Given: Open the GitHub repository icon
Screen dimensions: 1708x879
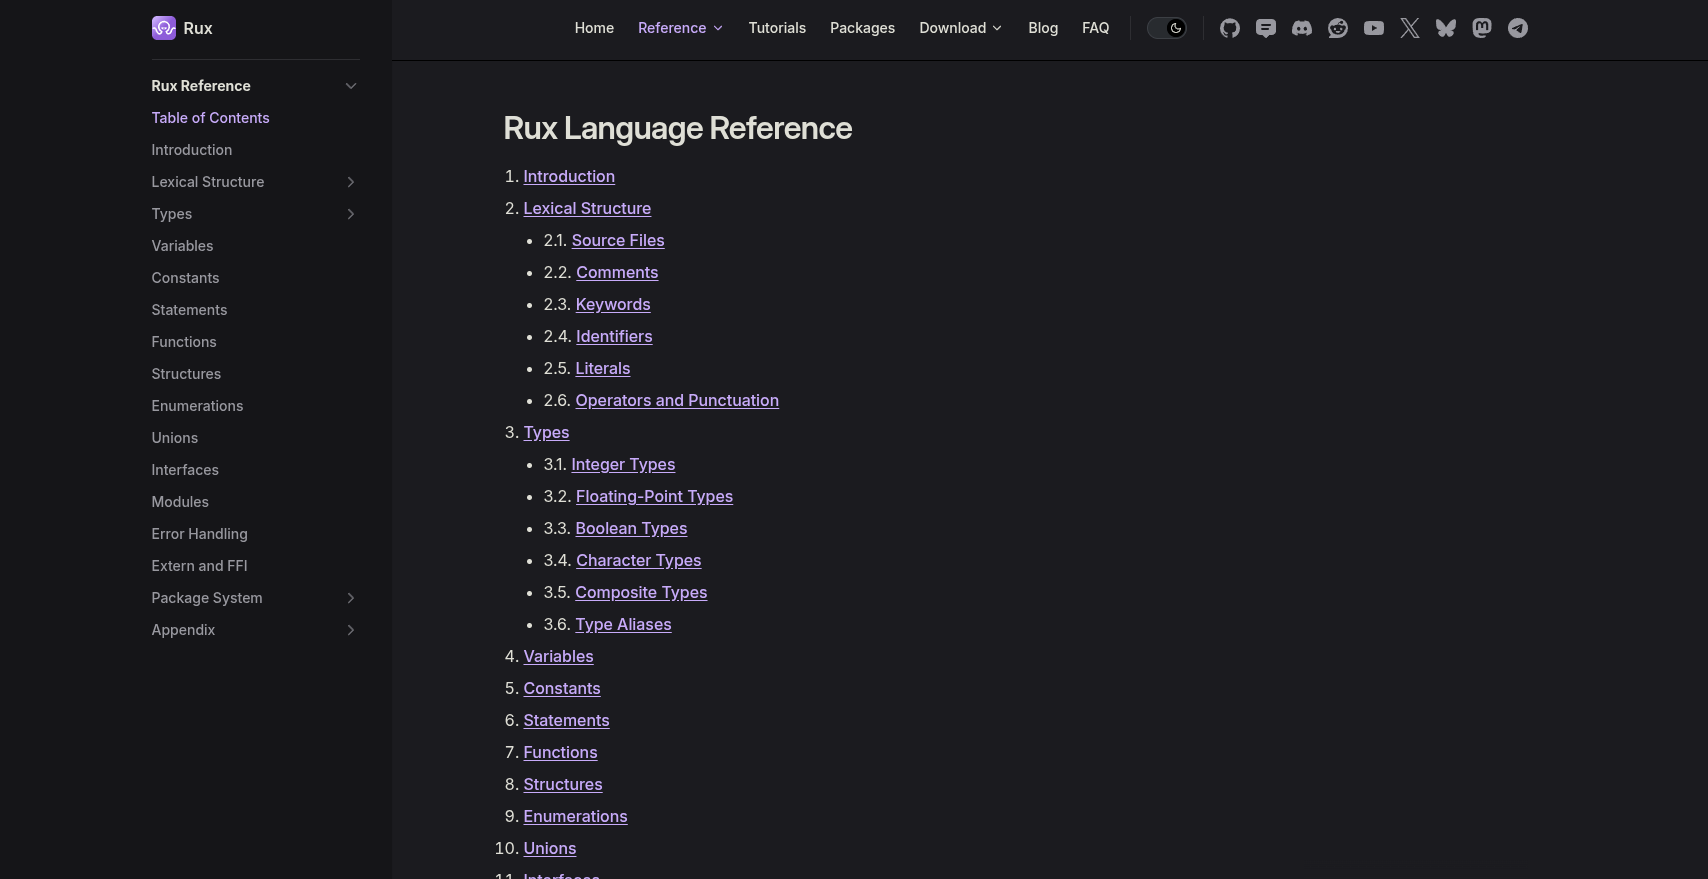Looking at the screenshot, I should (x=1230, y=28).
